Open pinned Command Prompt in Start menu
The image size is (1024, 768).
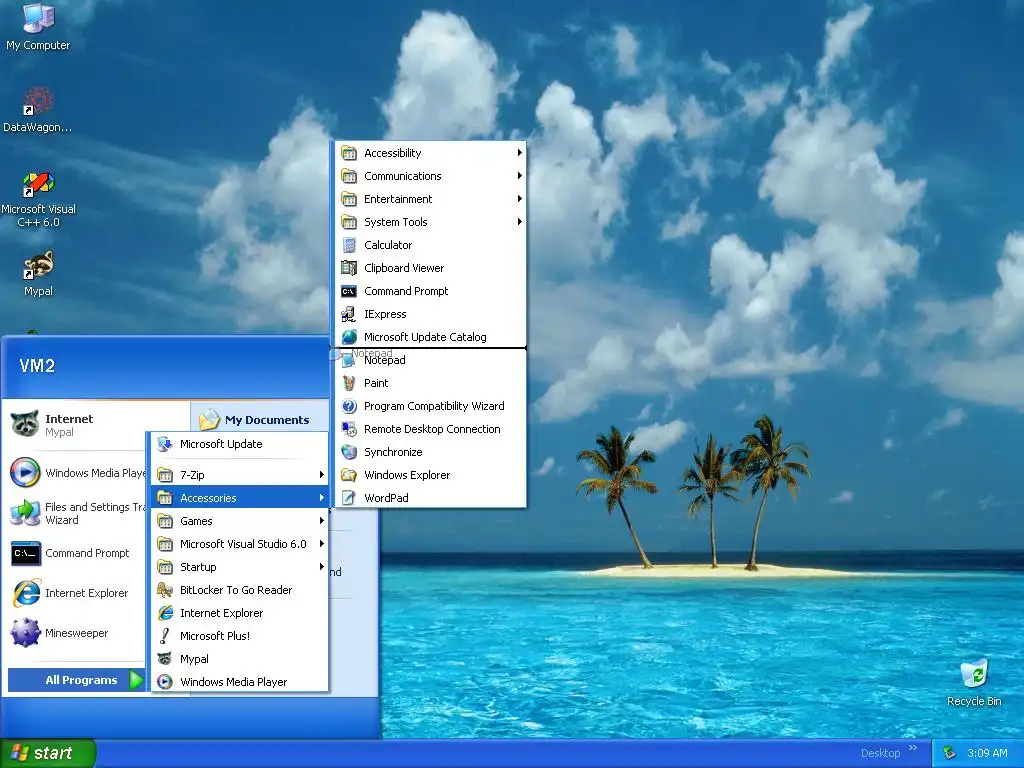pyautogui.click(x=77, y=553)
